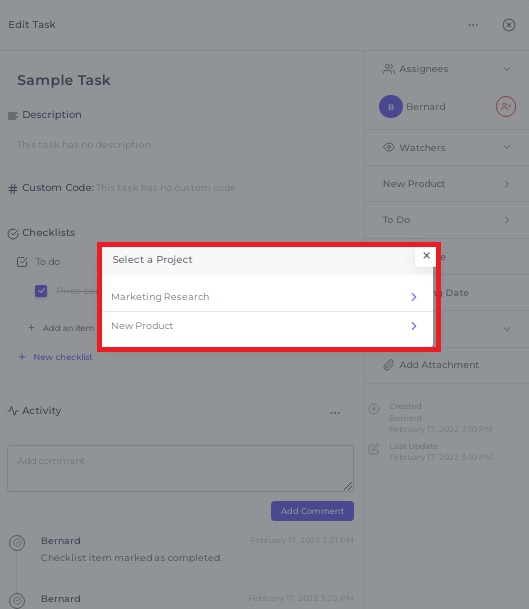
Task: Open the Activity three-dot options
Action: [x=335, y=413]
